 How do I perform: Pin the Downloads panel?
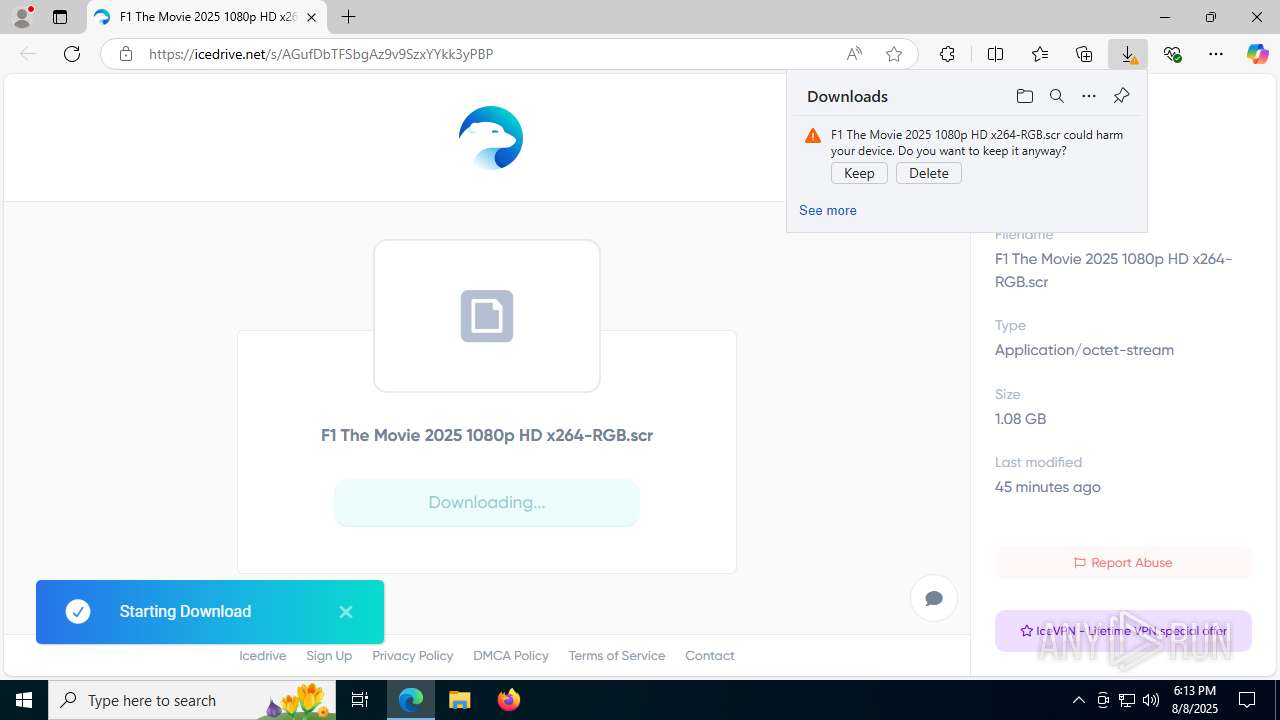1121,96
